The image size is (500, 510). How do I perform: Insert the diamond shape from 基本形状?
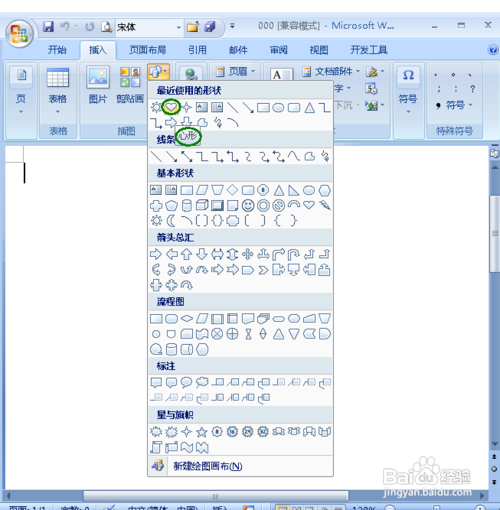pyautogui.click(x=232, y=190)
